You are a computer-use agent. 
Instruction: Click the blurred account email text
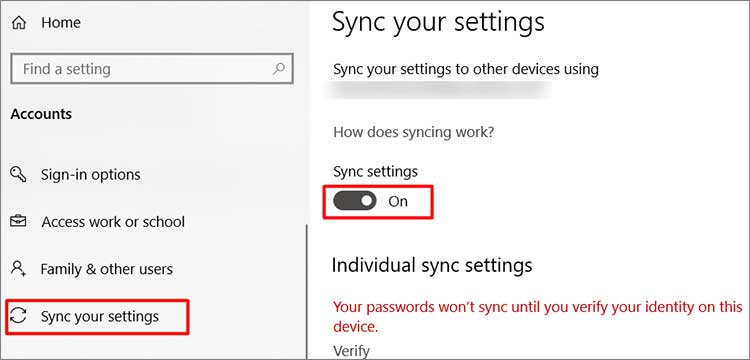(x=438, y=90)
